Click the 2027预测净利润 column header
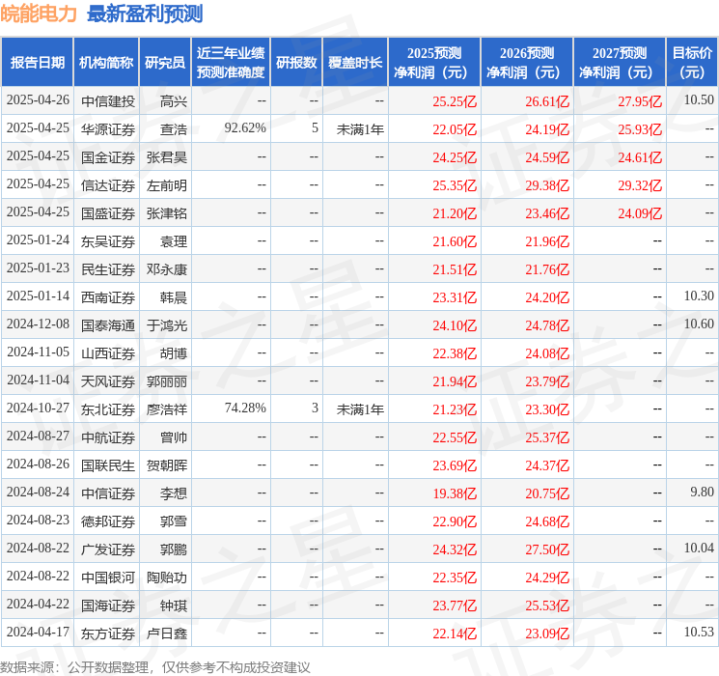Image resolution: width=719 pixels, height=676 pixels. 619,62
